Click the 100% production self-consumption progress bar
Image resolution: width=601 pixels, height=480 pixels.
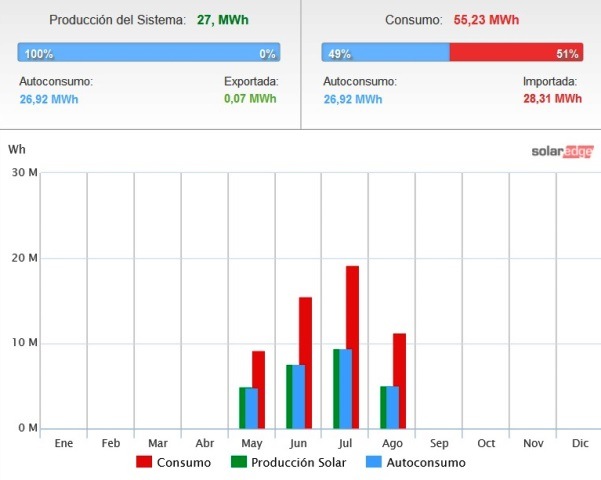(148, 53)
